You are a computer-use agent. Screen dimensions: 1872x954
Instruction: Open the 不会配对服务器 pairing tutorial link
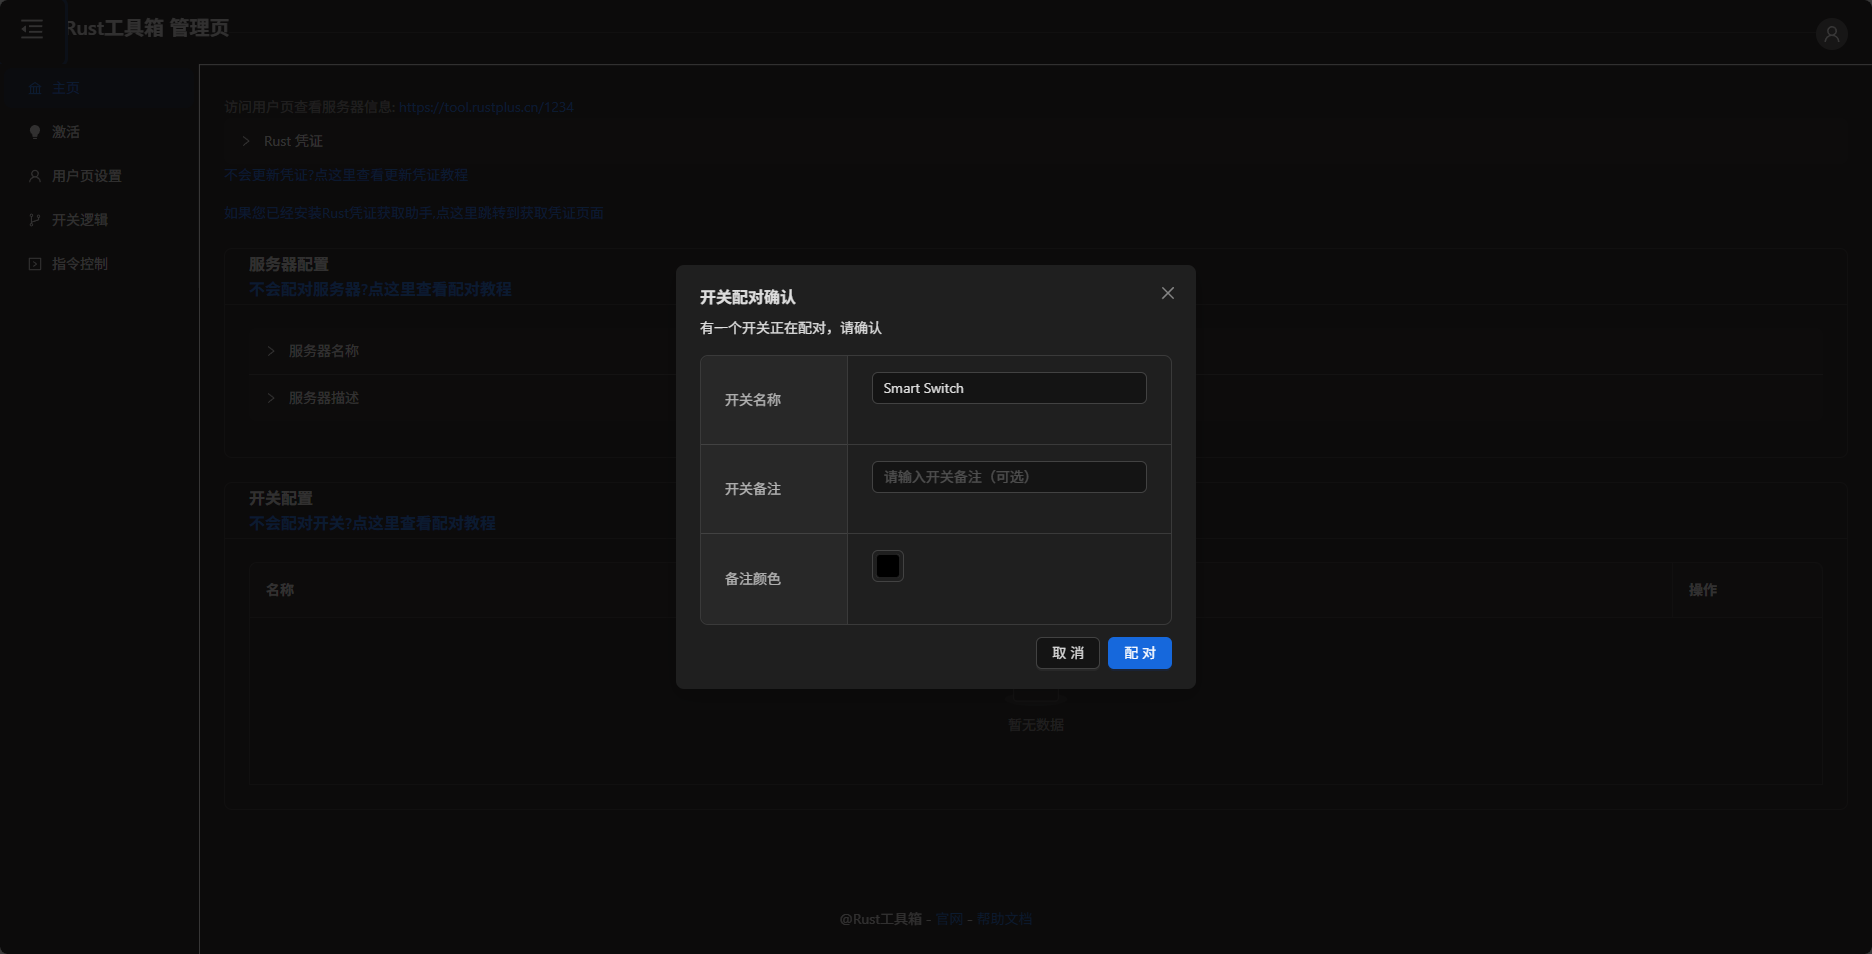[380, 289]
